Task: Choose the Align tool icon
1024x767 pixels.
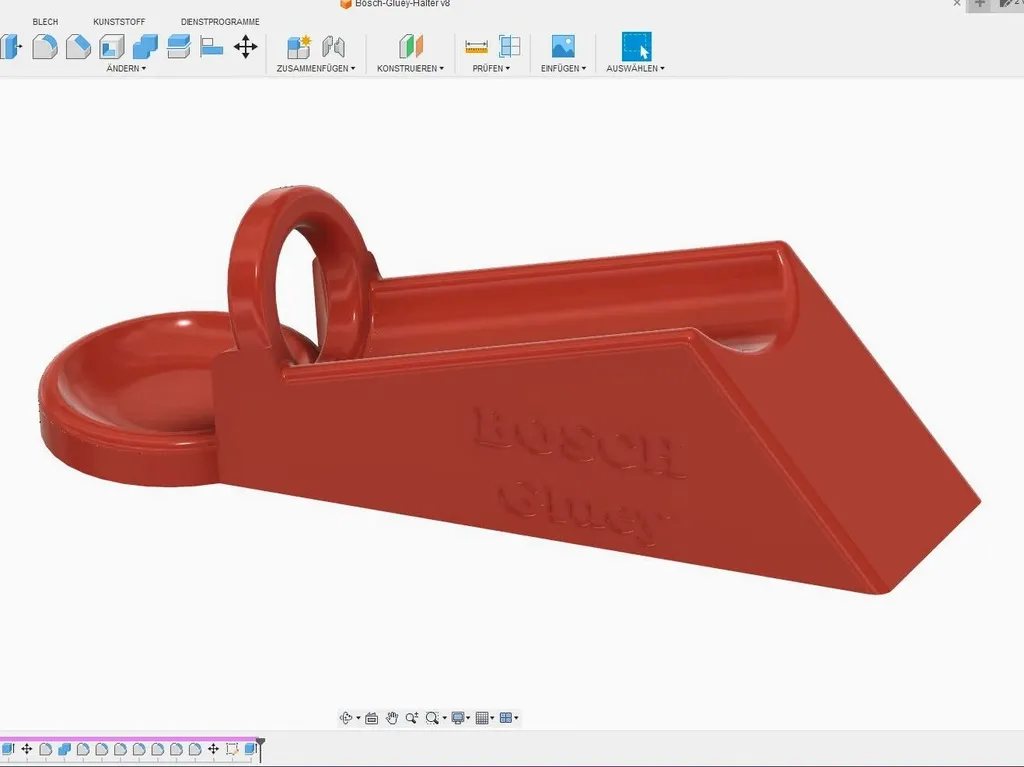Action: point(212,46)
